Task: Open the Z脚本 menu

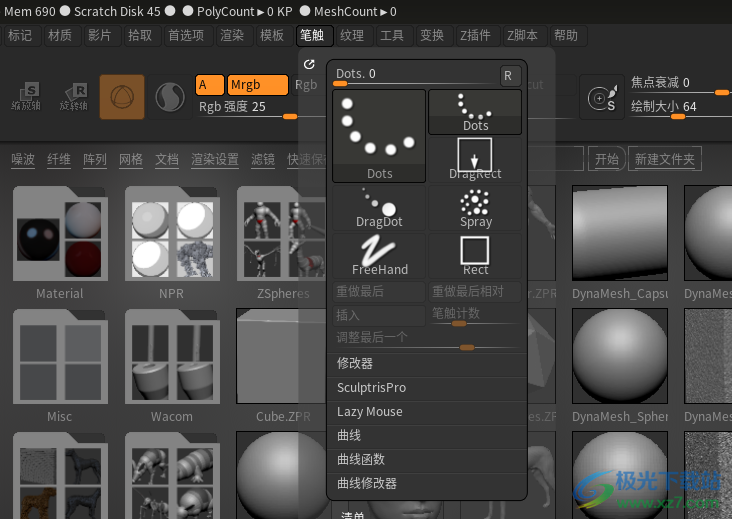Action: (525, 35)
